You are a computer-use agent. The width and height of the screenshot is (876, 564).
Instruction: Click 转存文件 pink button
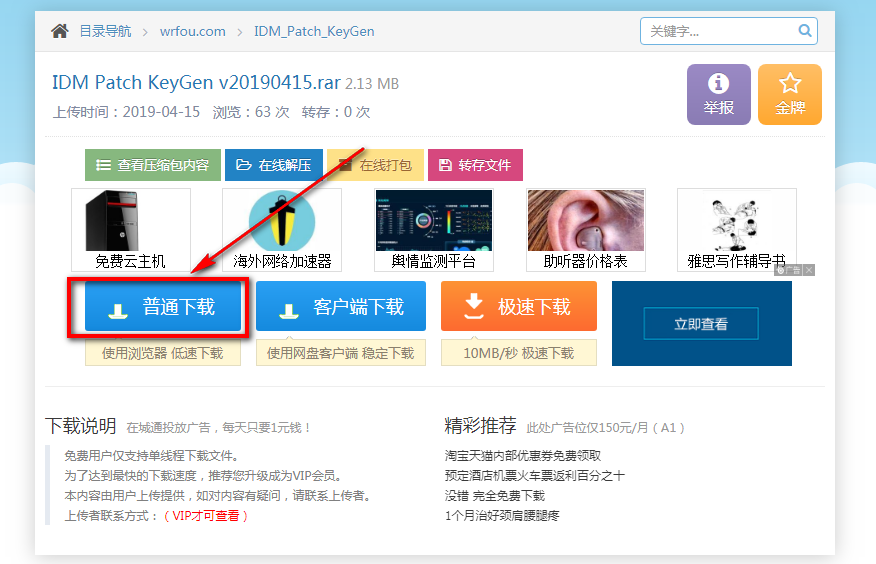coord(475,165)
